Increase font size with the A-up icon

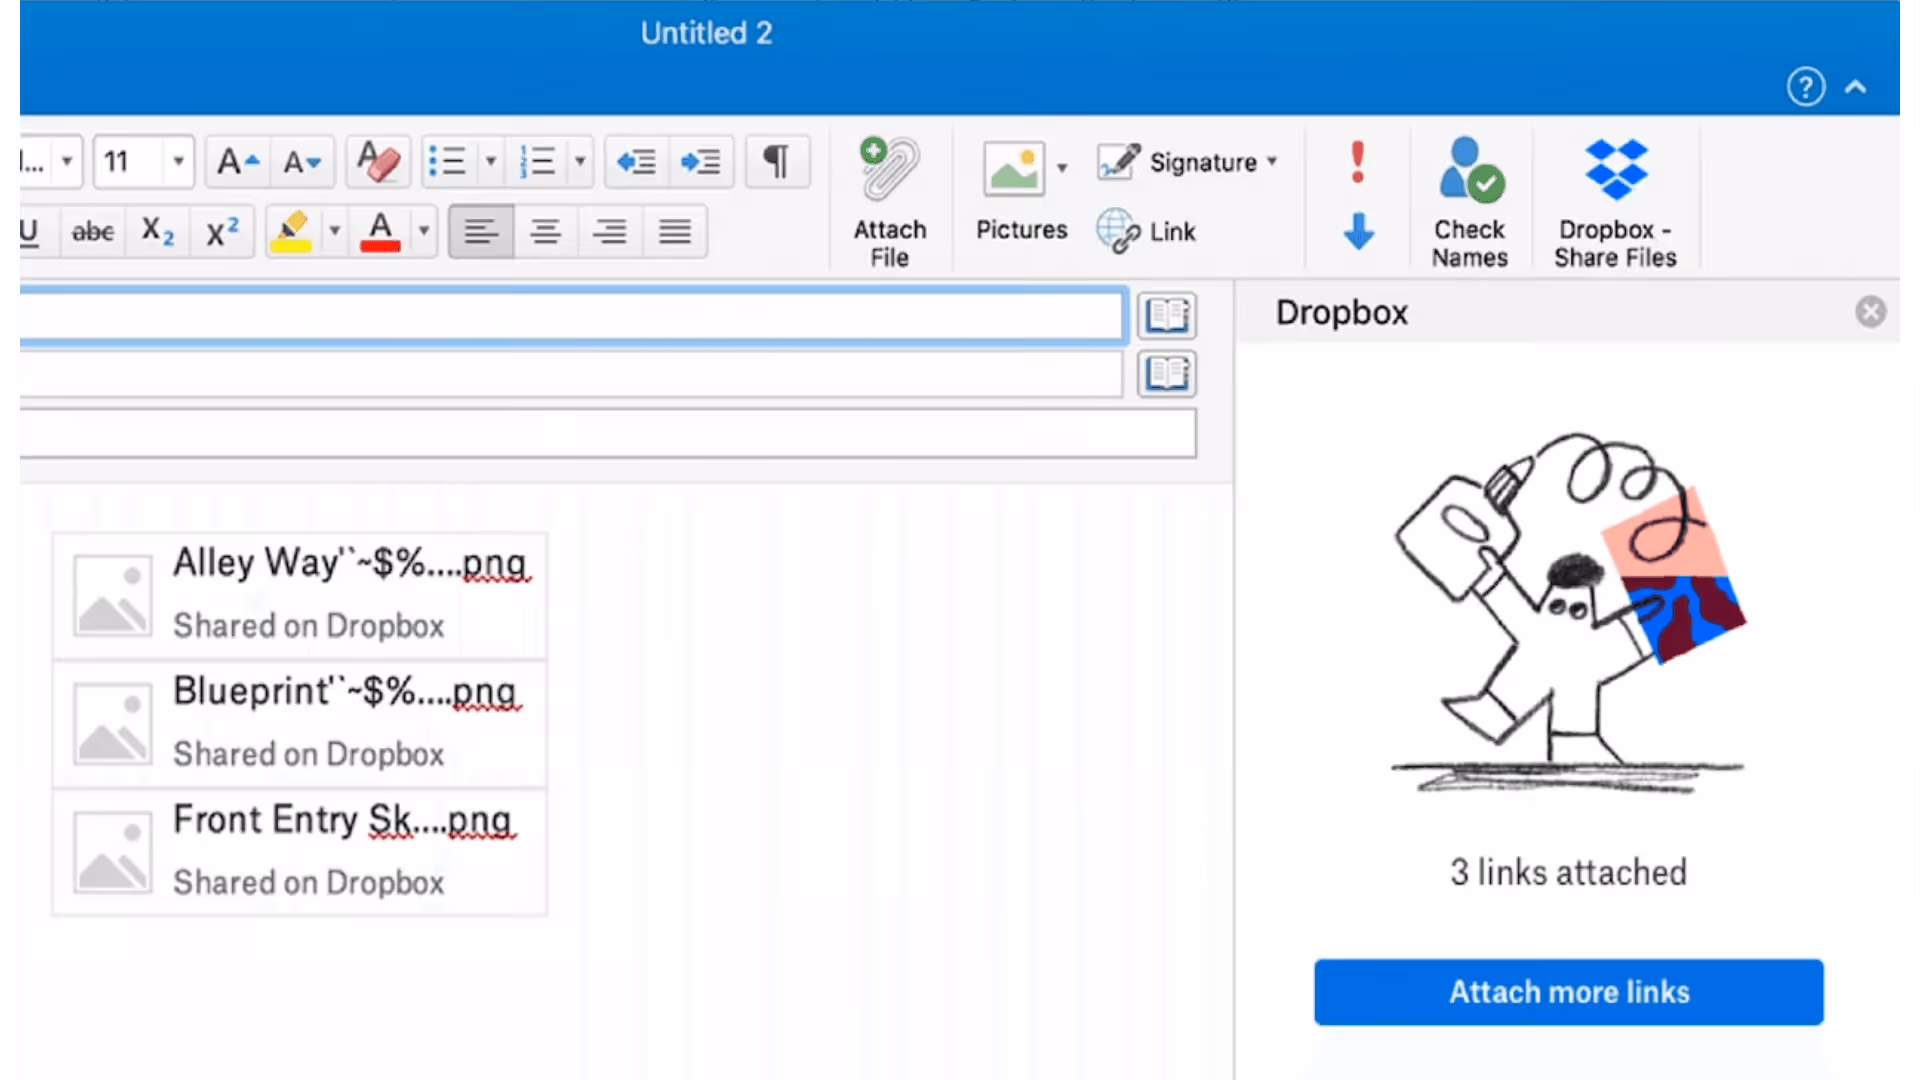click(x=238, y=161)
